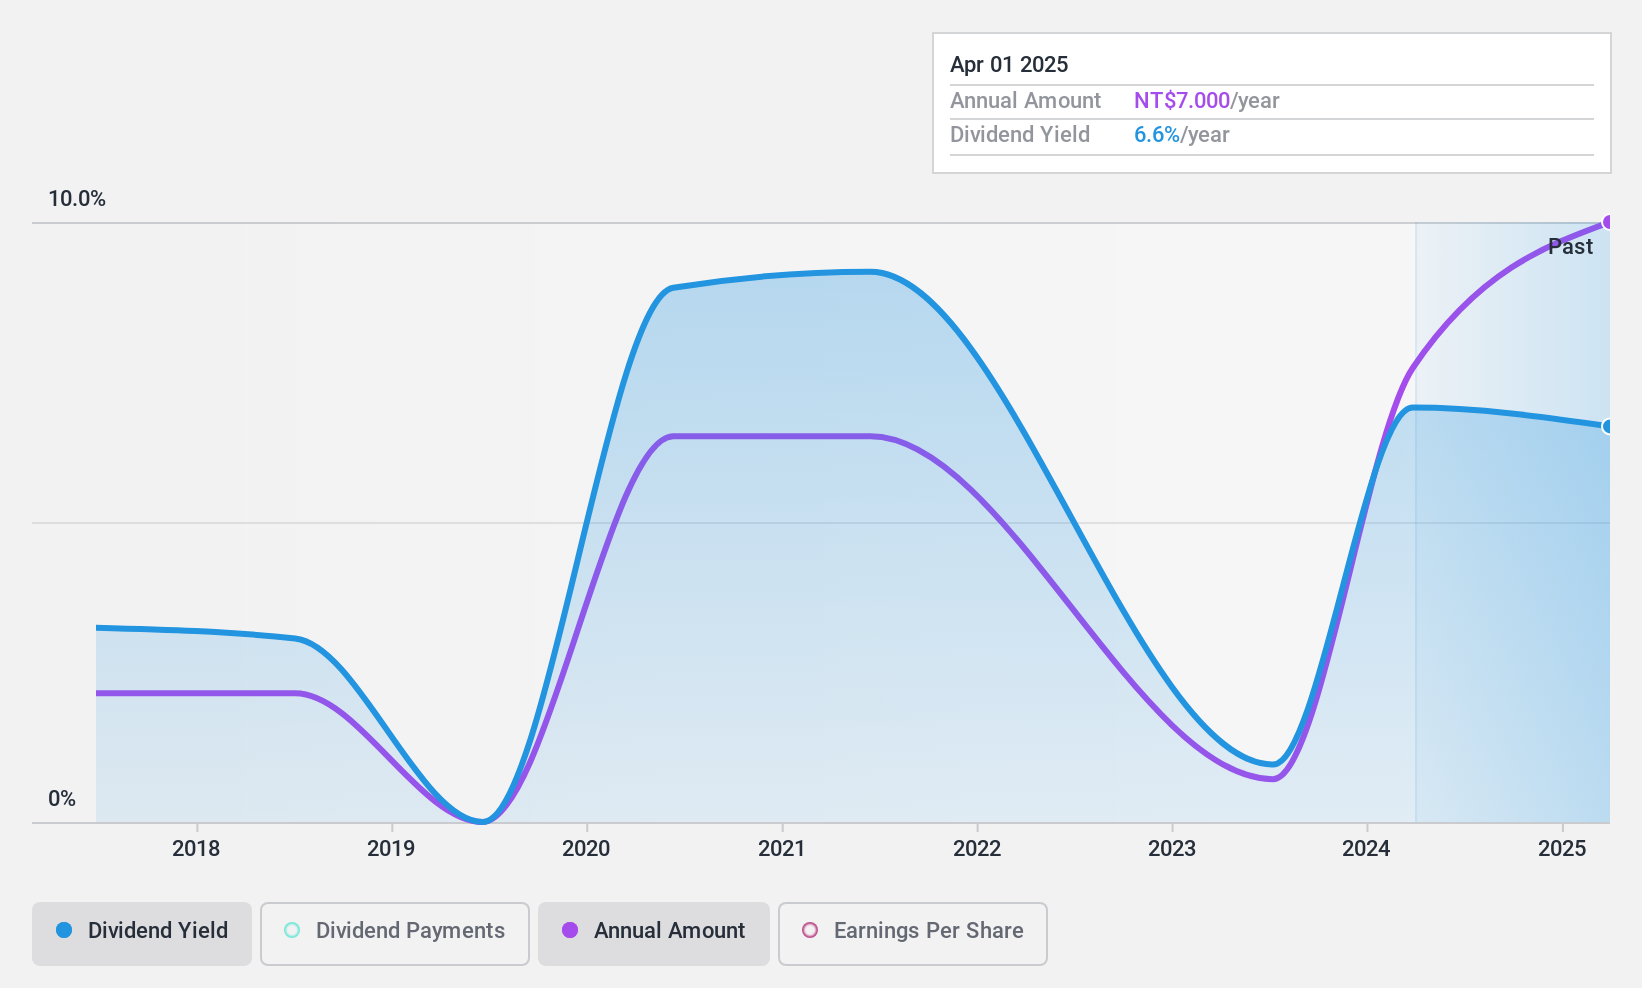Click the 2020 axis label
This screenshot has width=1642, height=988.
(x=586, y=848)
